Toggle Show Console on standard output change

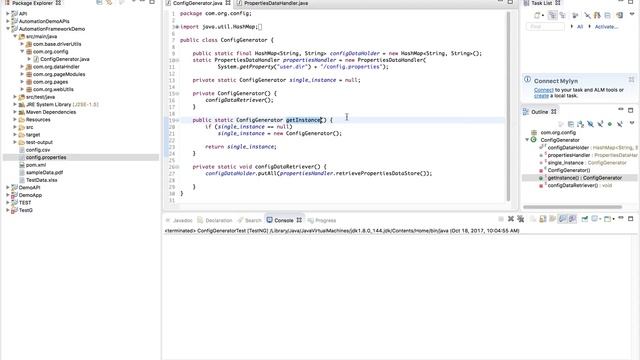pos(563,219)
